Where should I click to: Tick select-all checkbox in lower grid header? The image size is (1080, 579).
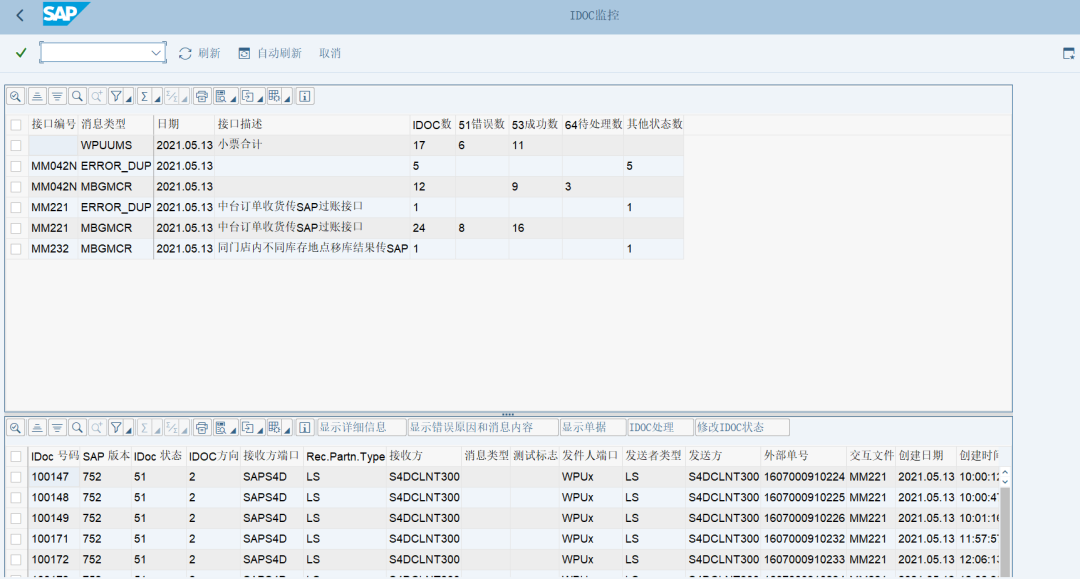pyautogui.click(x=16, y=456)
